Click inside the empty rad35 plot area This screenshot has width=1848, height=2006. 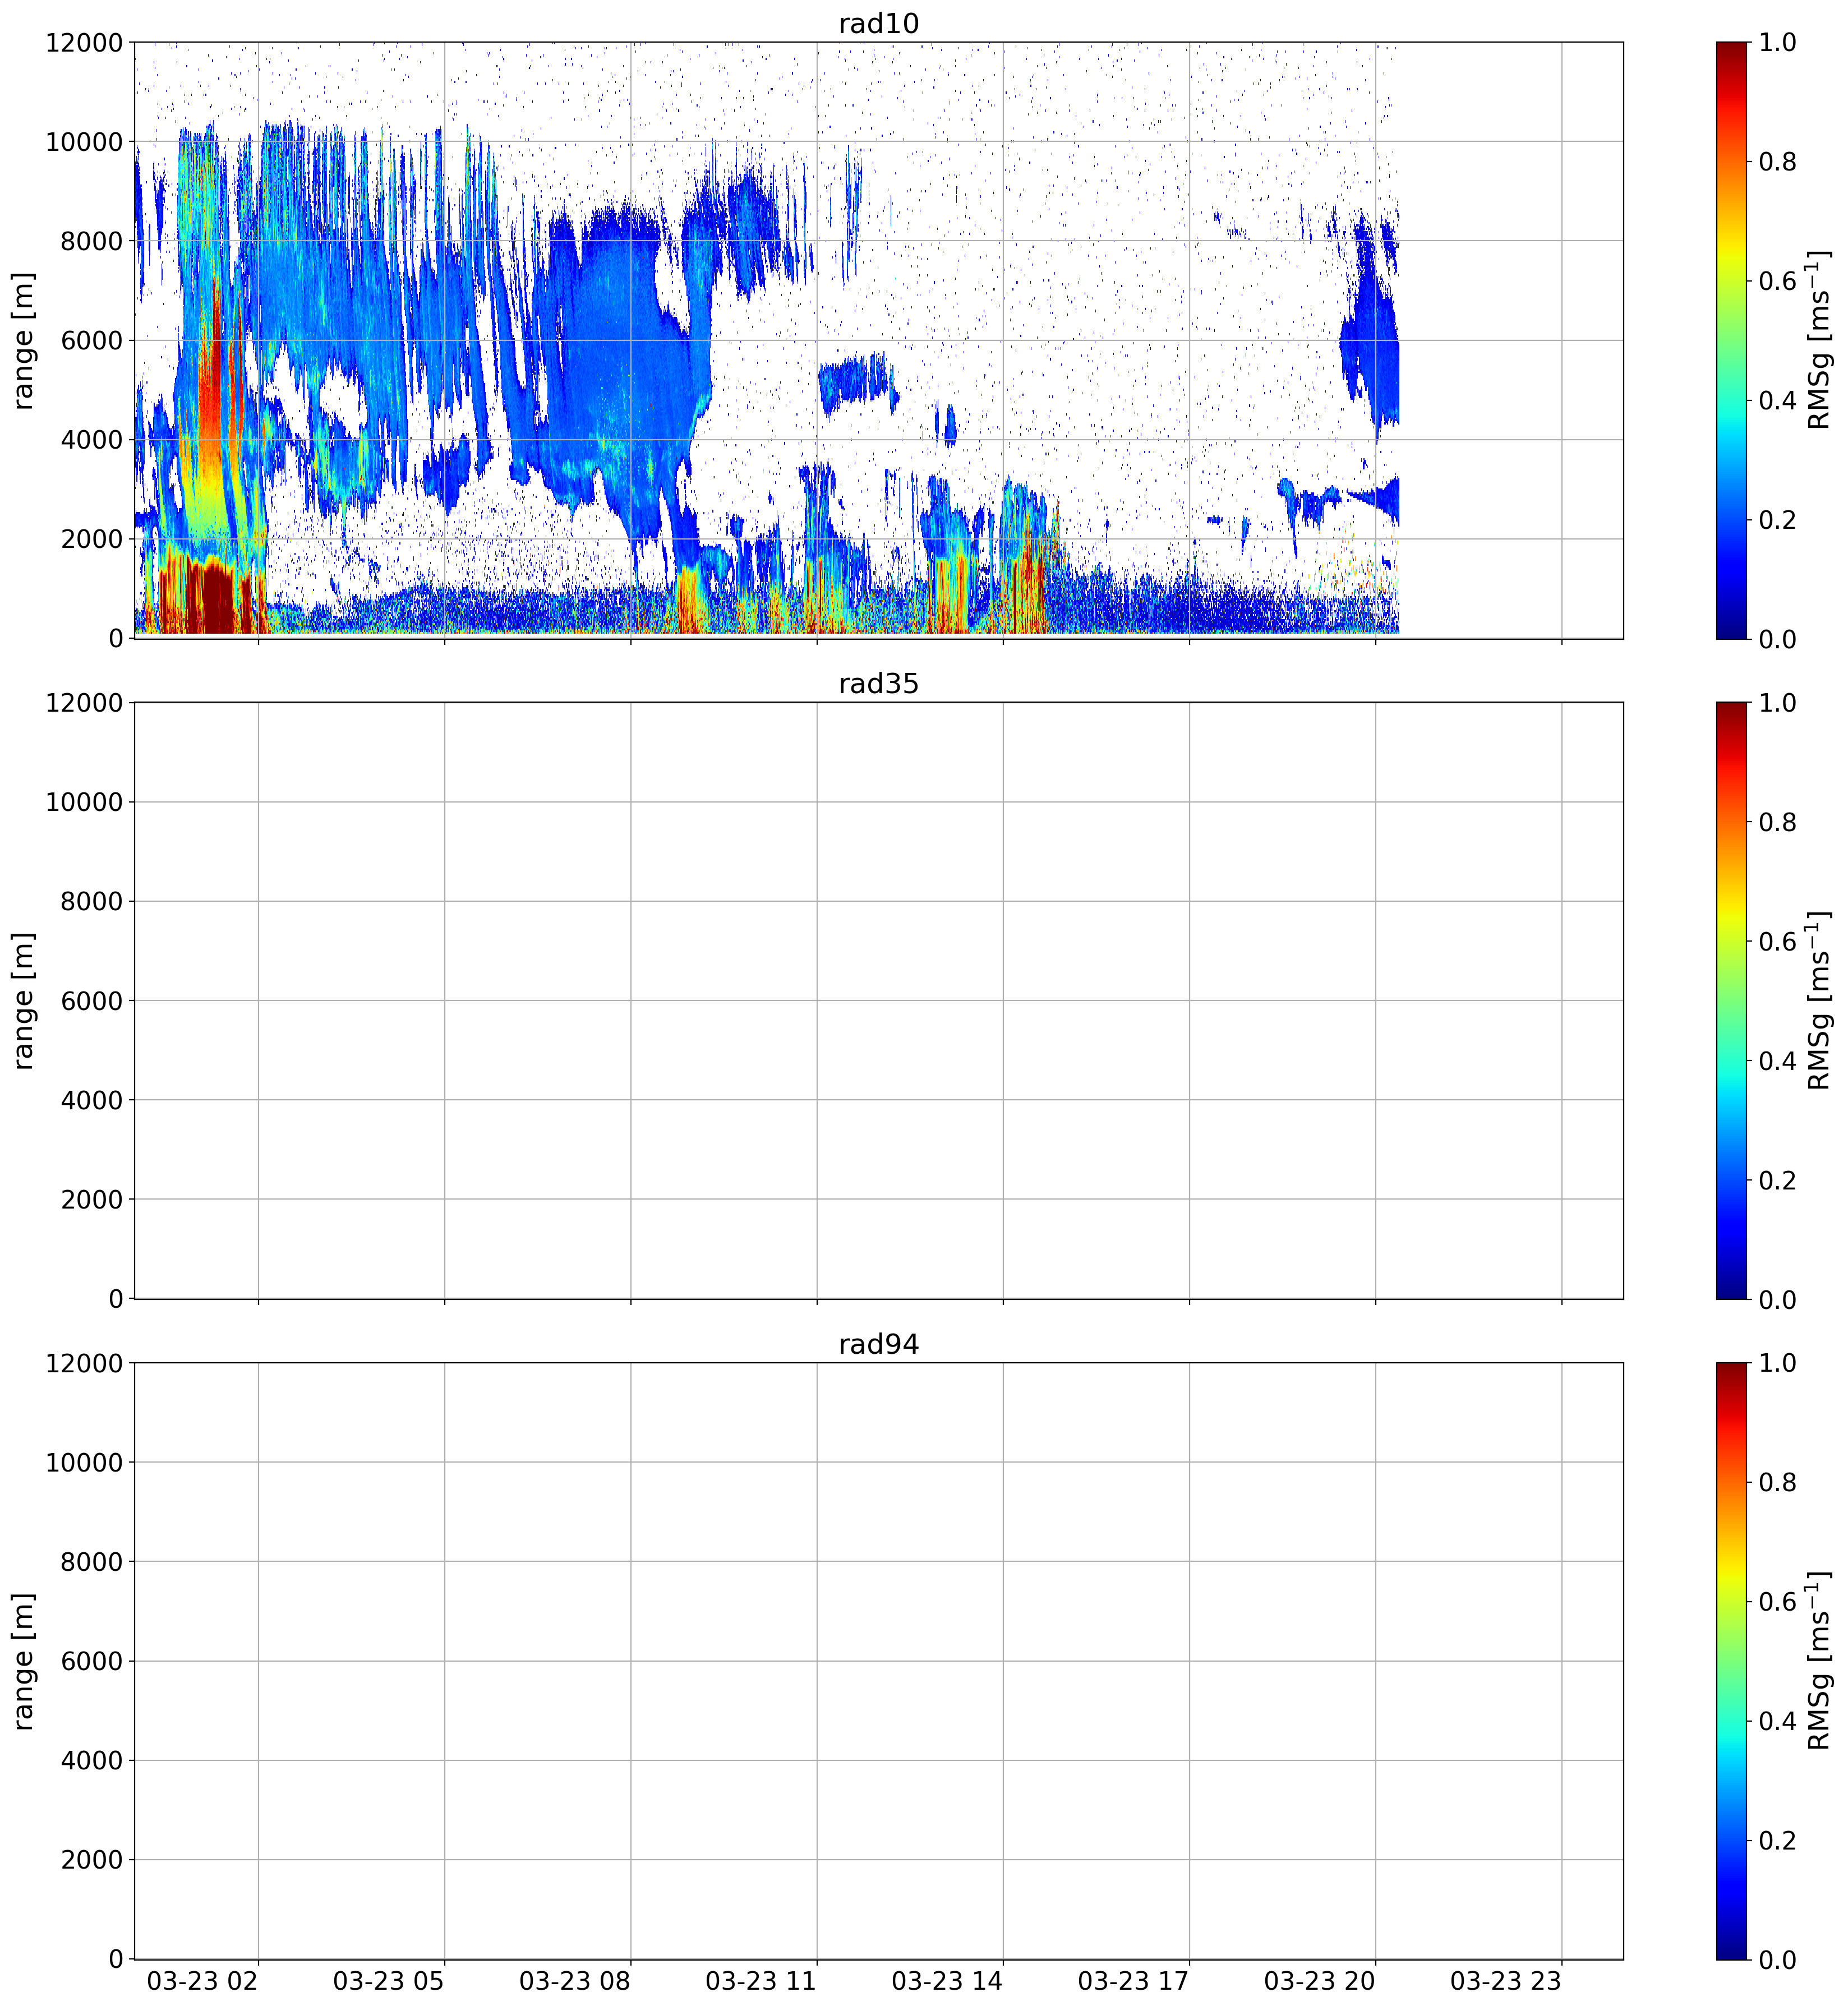(878, 1001)
